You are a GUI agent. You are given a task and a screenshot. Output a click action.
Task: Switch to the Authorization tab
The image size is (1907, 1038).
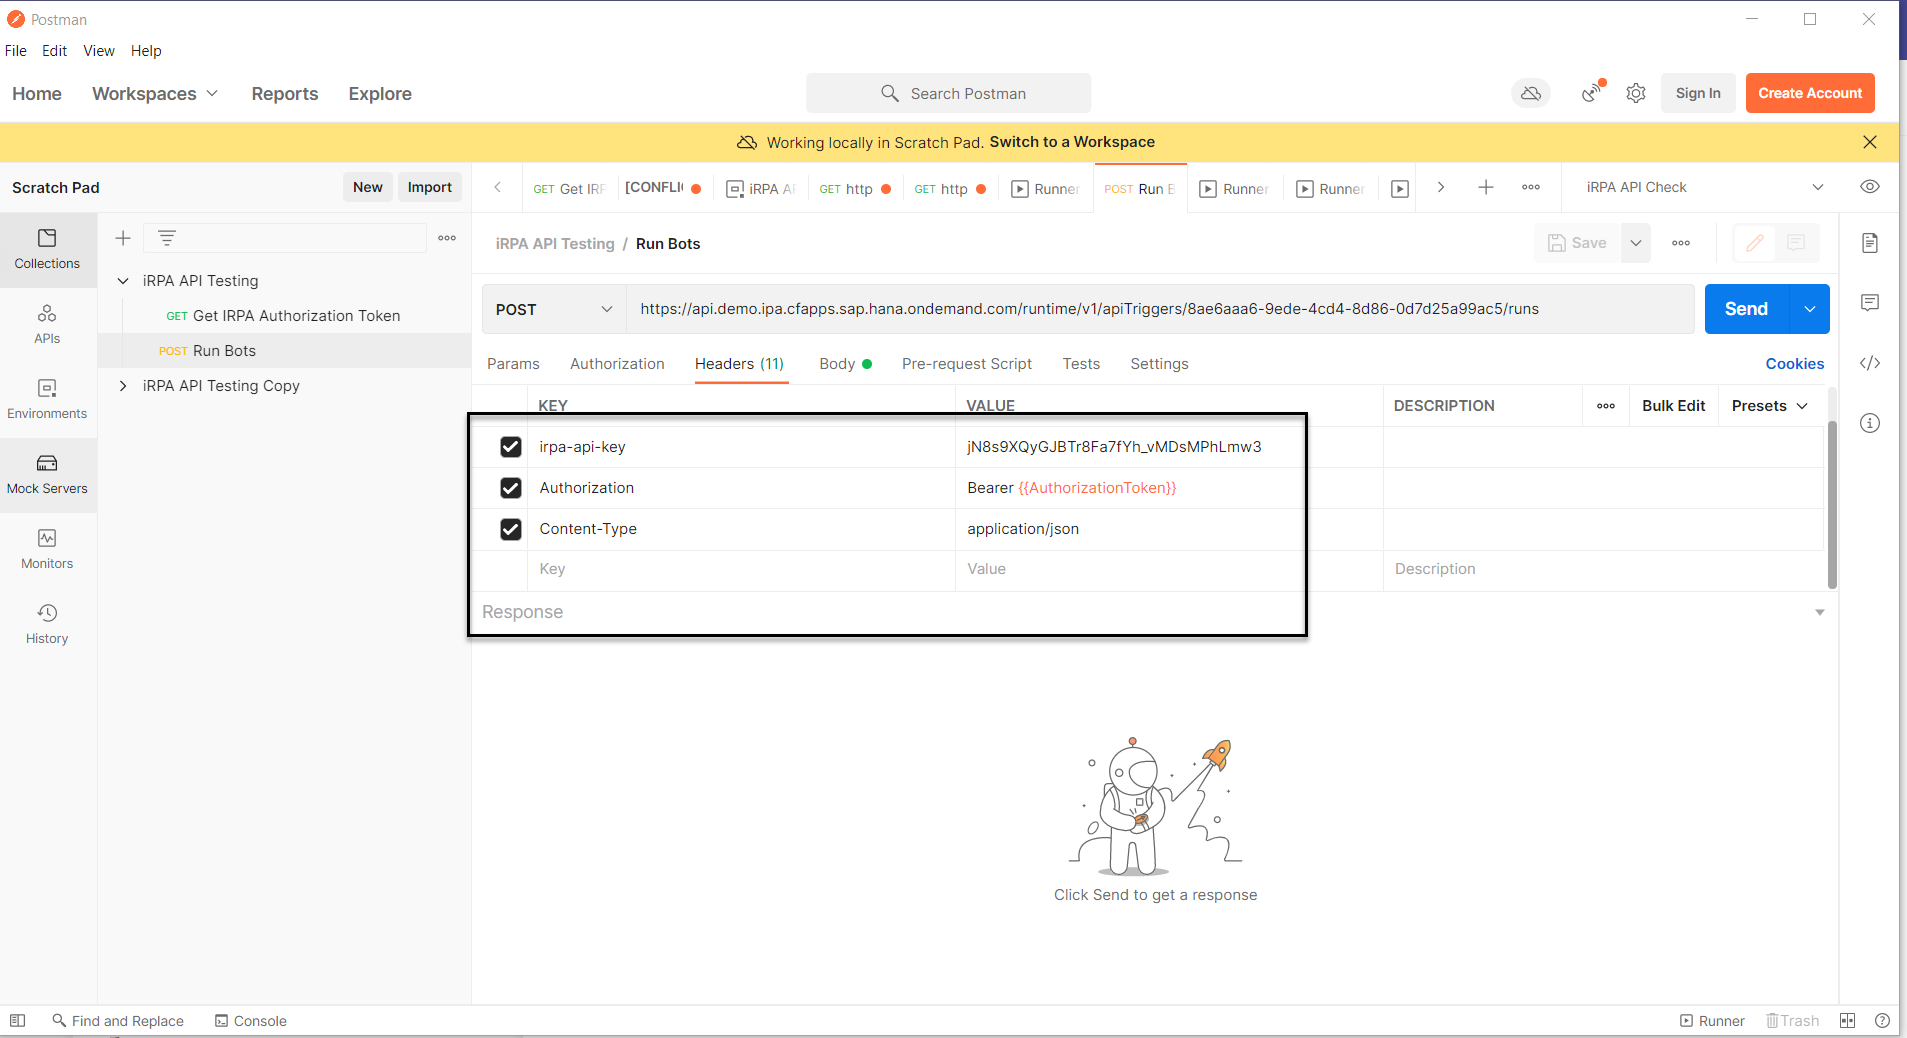pos(617,364)
